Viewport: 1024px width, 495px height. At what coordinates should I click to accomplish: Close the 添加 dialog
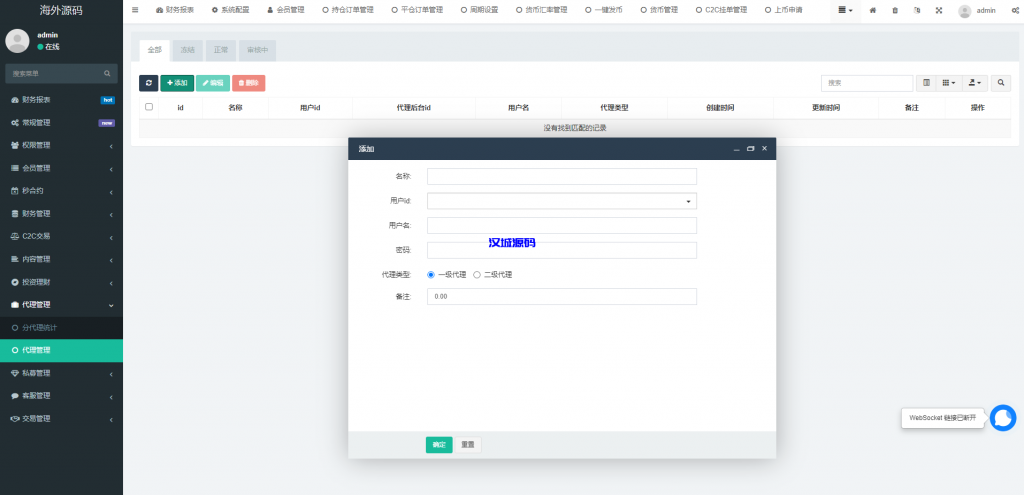[x=764, y=149]
